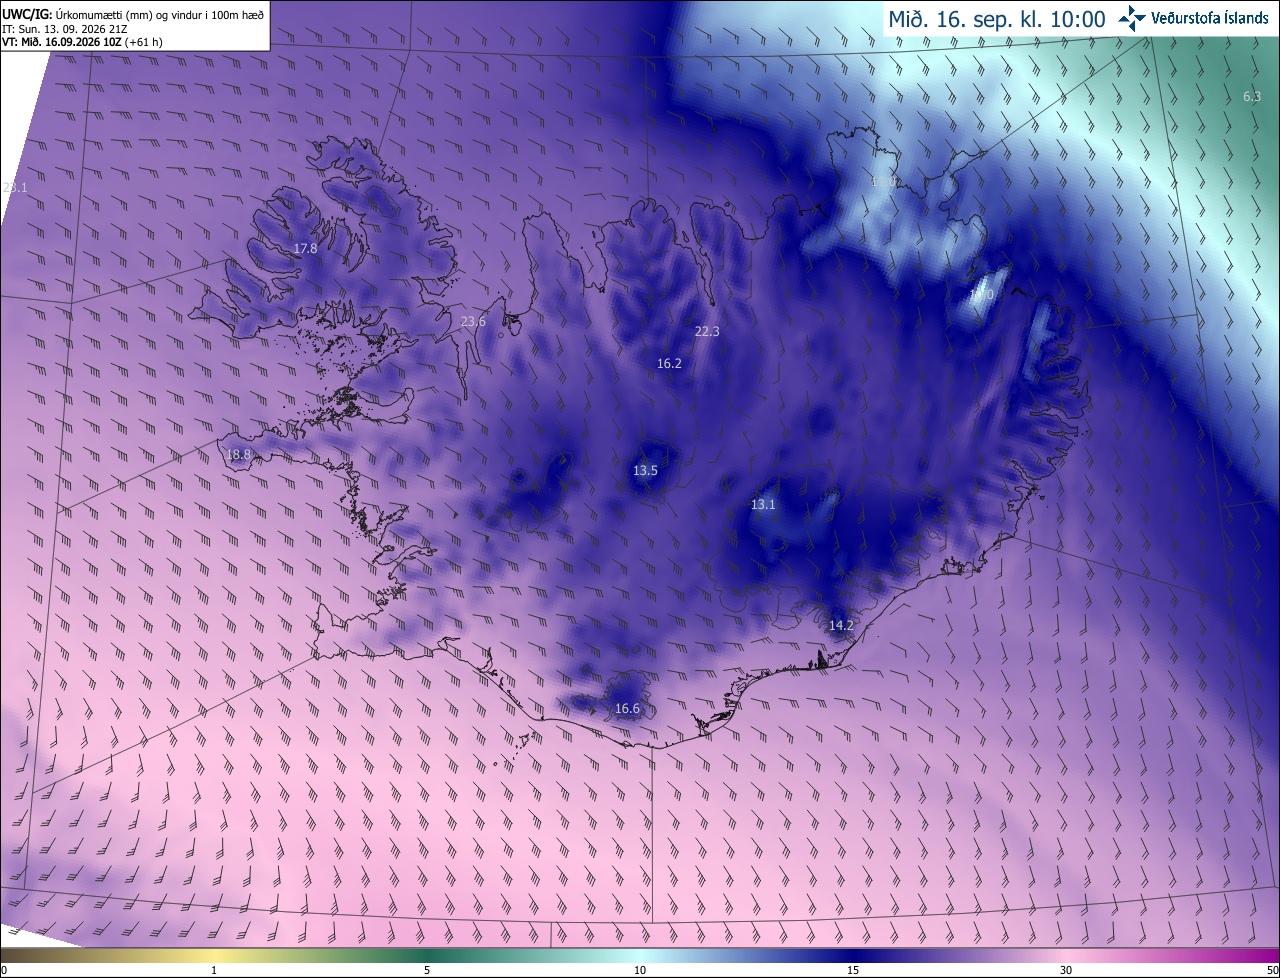Click the 16.2 value label

tap(669, 363)
